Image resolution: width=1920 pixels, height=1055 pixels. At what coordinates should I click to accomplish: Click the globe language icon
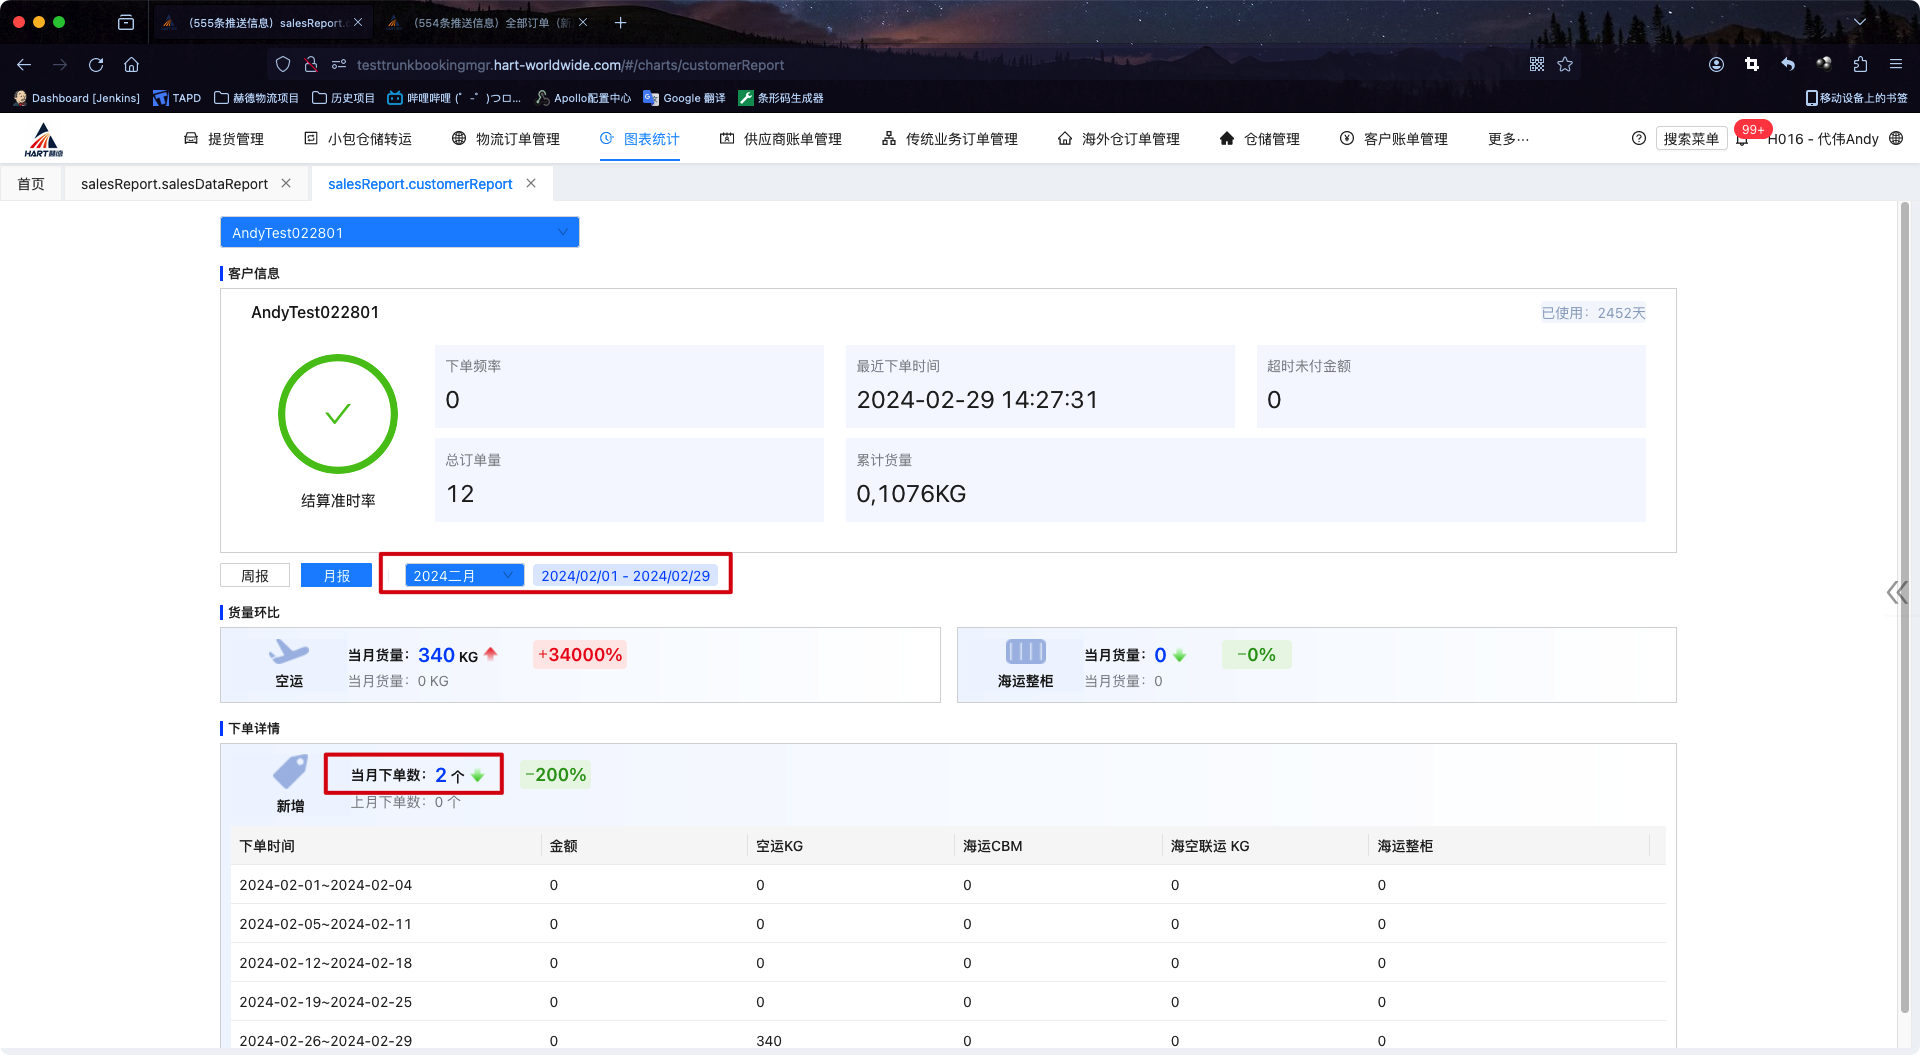point(1896,139)
